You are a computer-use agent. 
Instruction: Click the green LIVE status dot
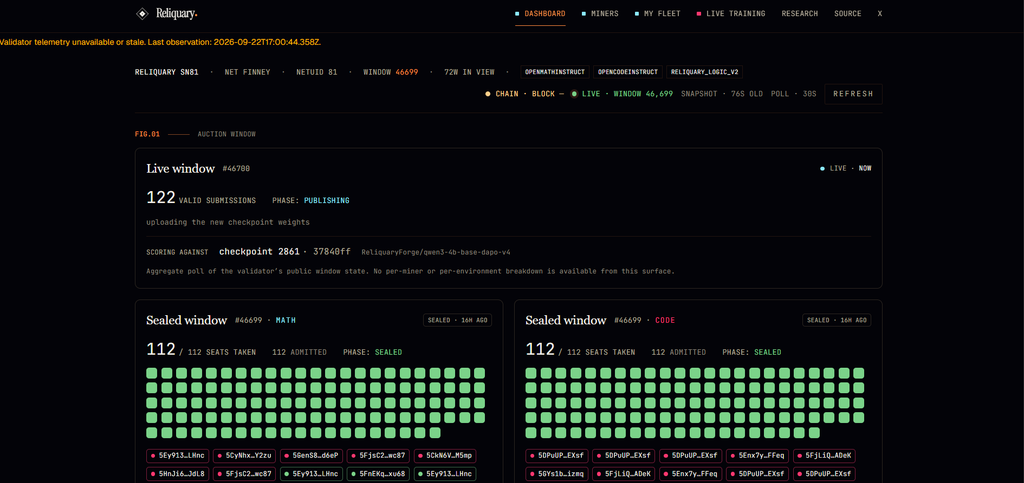click(574, 94)
